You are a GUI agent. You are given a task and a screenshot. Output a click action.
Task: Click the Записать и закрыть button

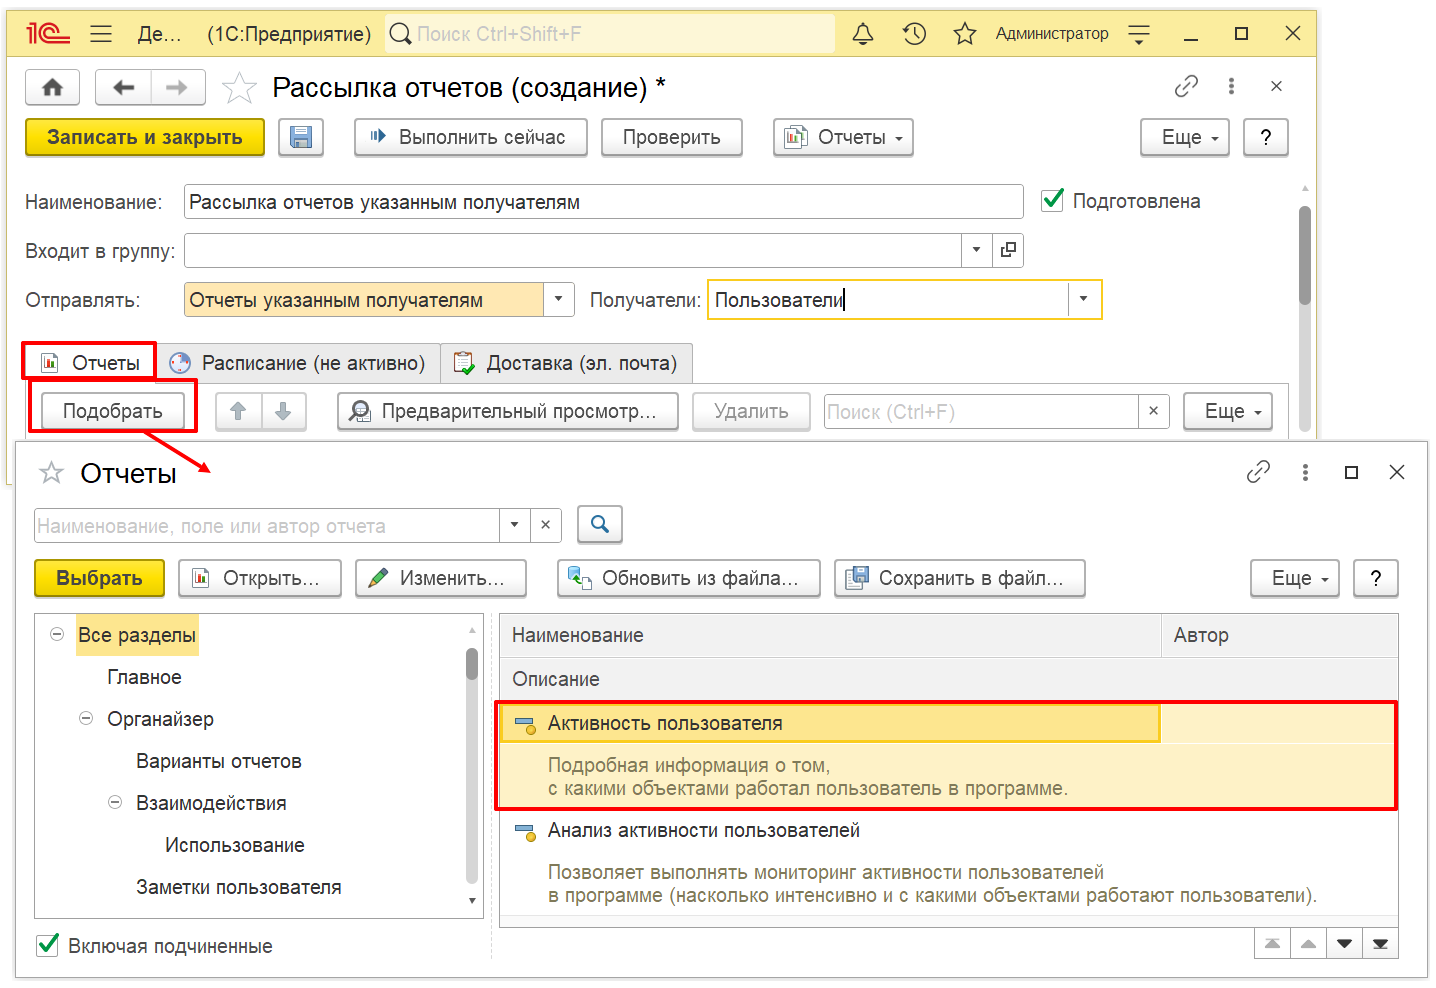[x=145, y=137]
